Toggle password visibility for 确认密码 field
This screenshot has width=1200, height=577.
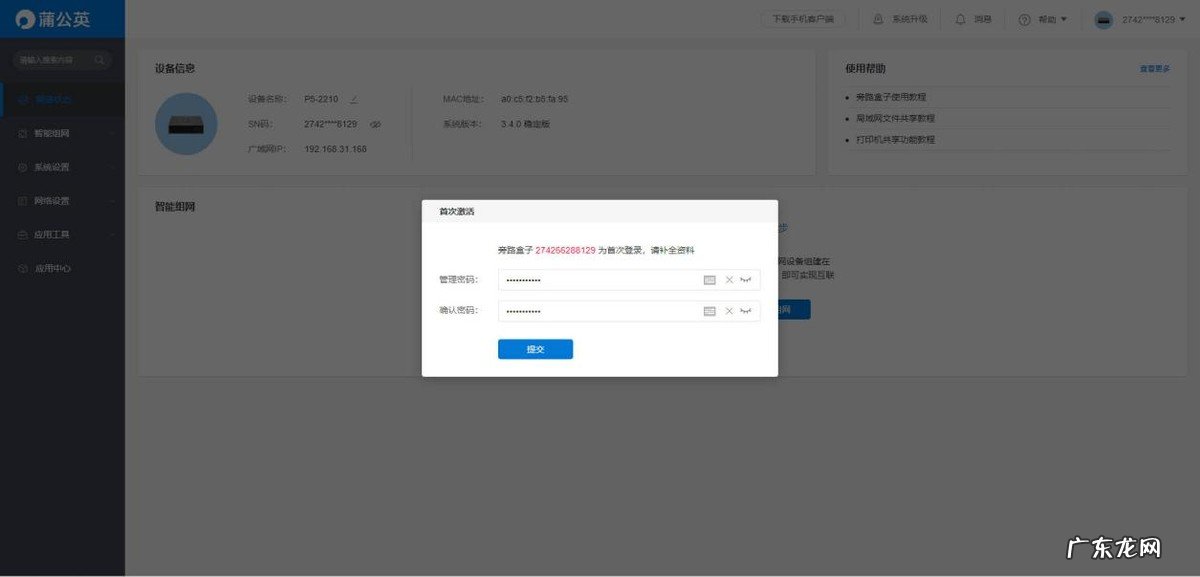point(744,311)
